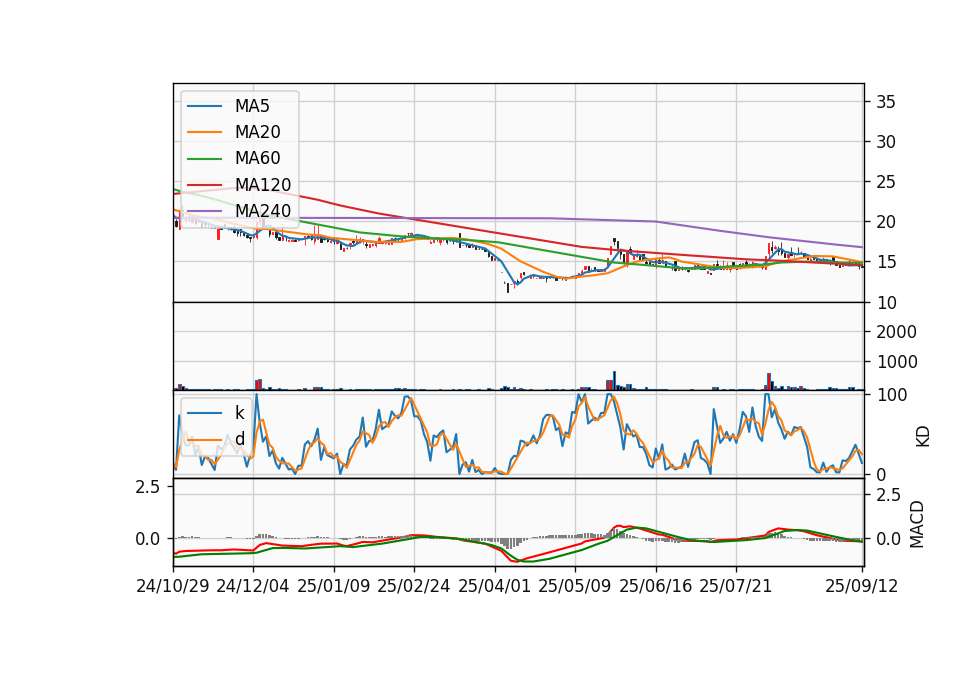
Task: Click the price axis value 10
Action: [885, 302]
